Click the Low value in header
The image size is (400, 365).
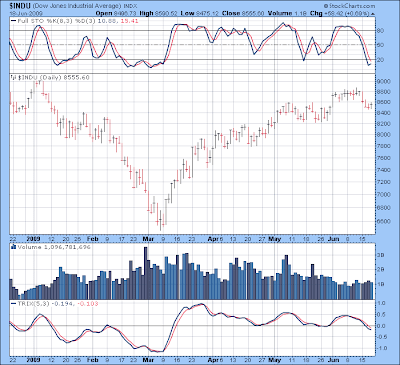206,13
